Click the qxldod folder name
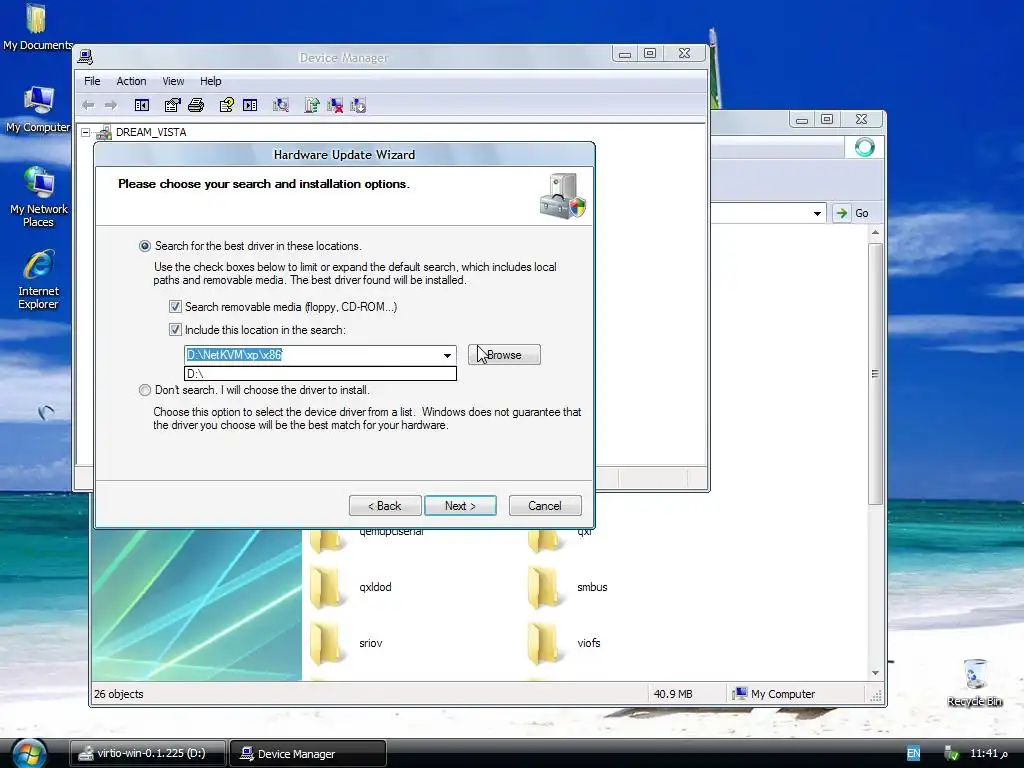The image size is (1024, 768). [x=375, y=587]
